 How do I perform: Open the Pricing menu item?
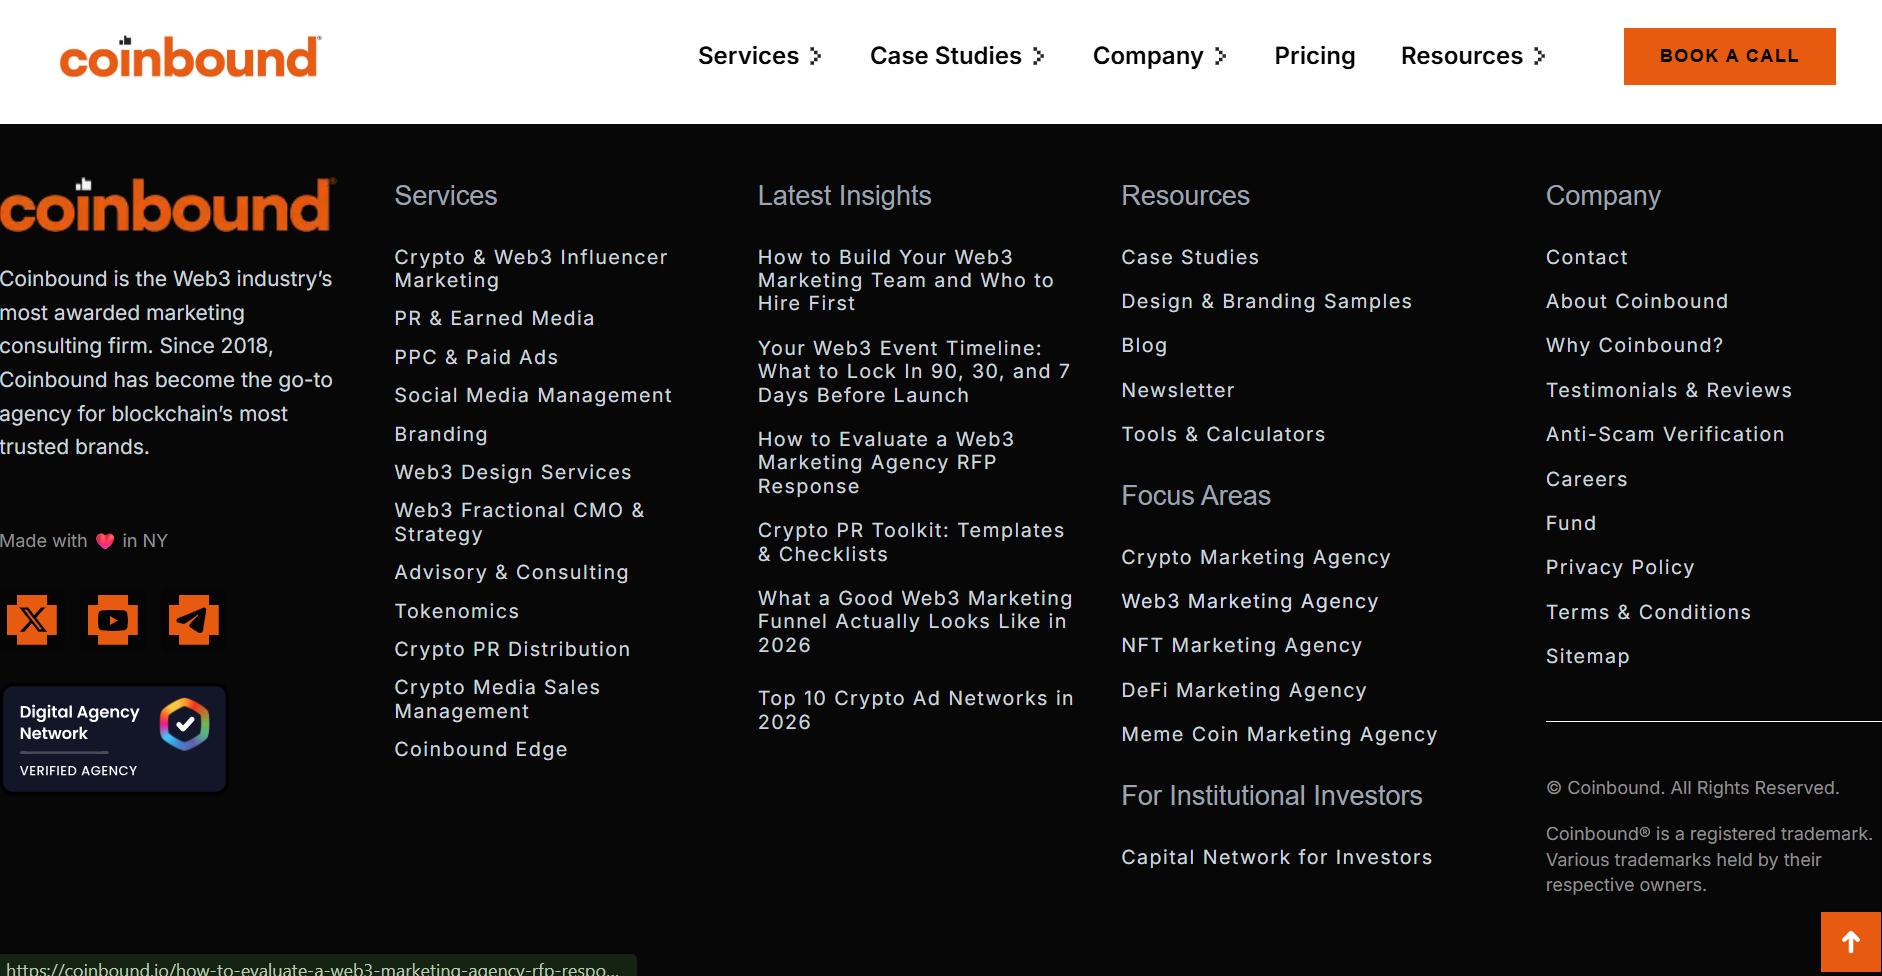pos(1314,56)
